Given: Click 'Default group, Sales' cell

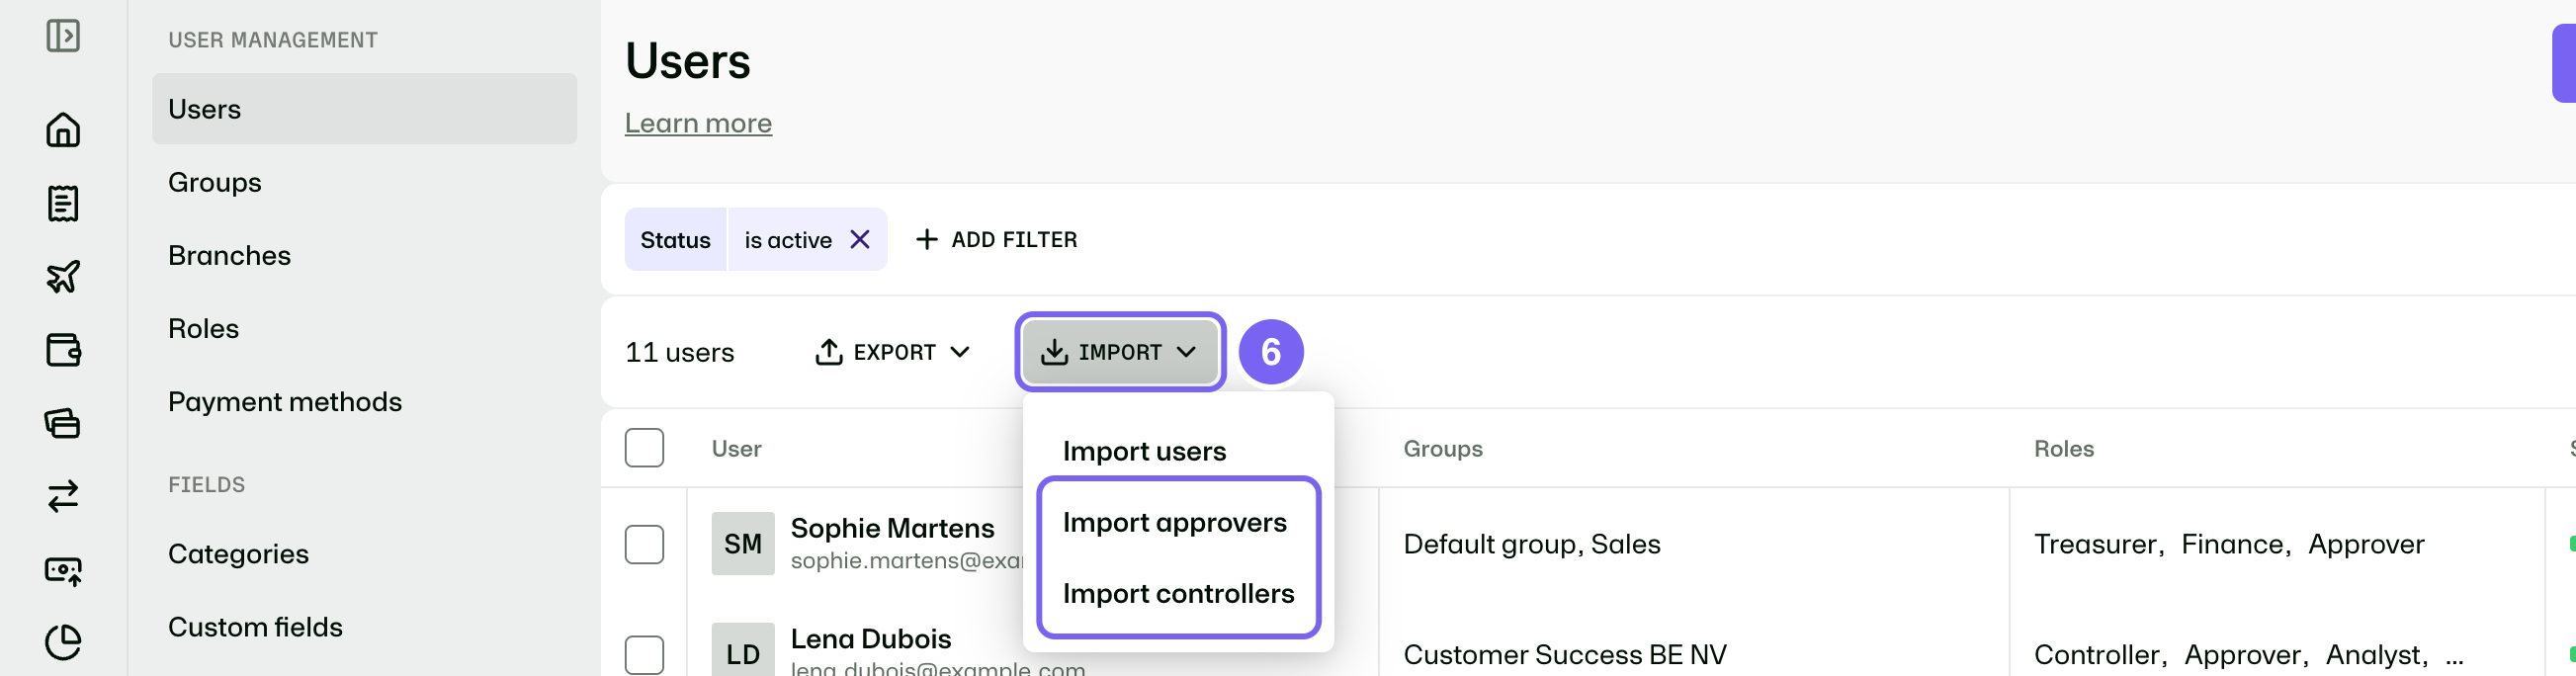Looking at the screenshot, I should coord(1531,544).
